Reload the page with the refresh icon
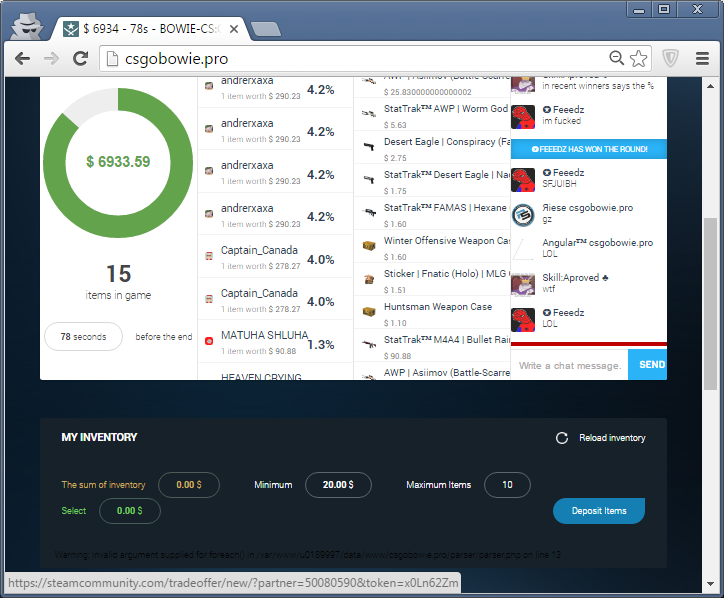Screen dimensions: 724x598 (x=81, y=59)
